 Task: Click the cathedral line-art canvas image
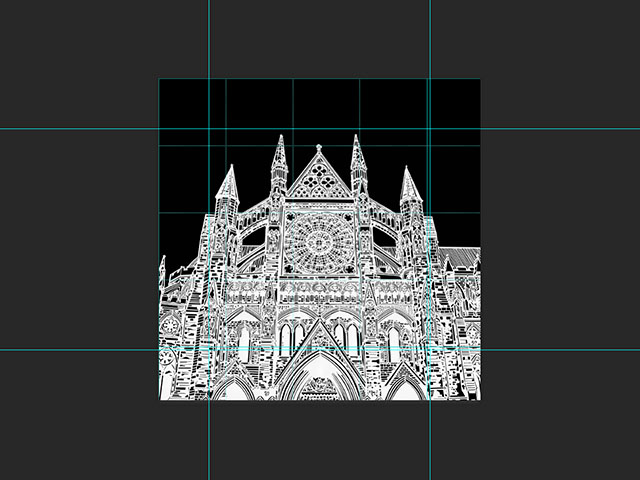click(320, 240)
